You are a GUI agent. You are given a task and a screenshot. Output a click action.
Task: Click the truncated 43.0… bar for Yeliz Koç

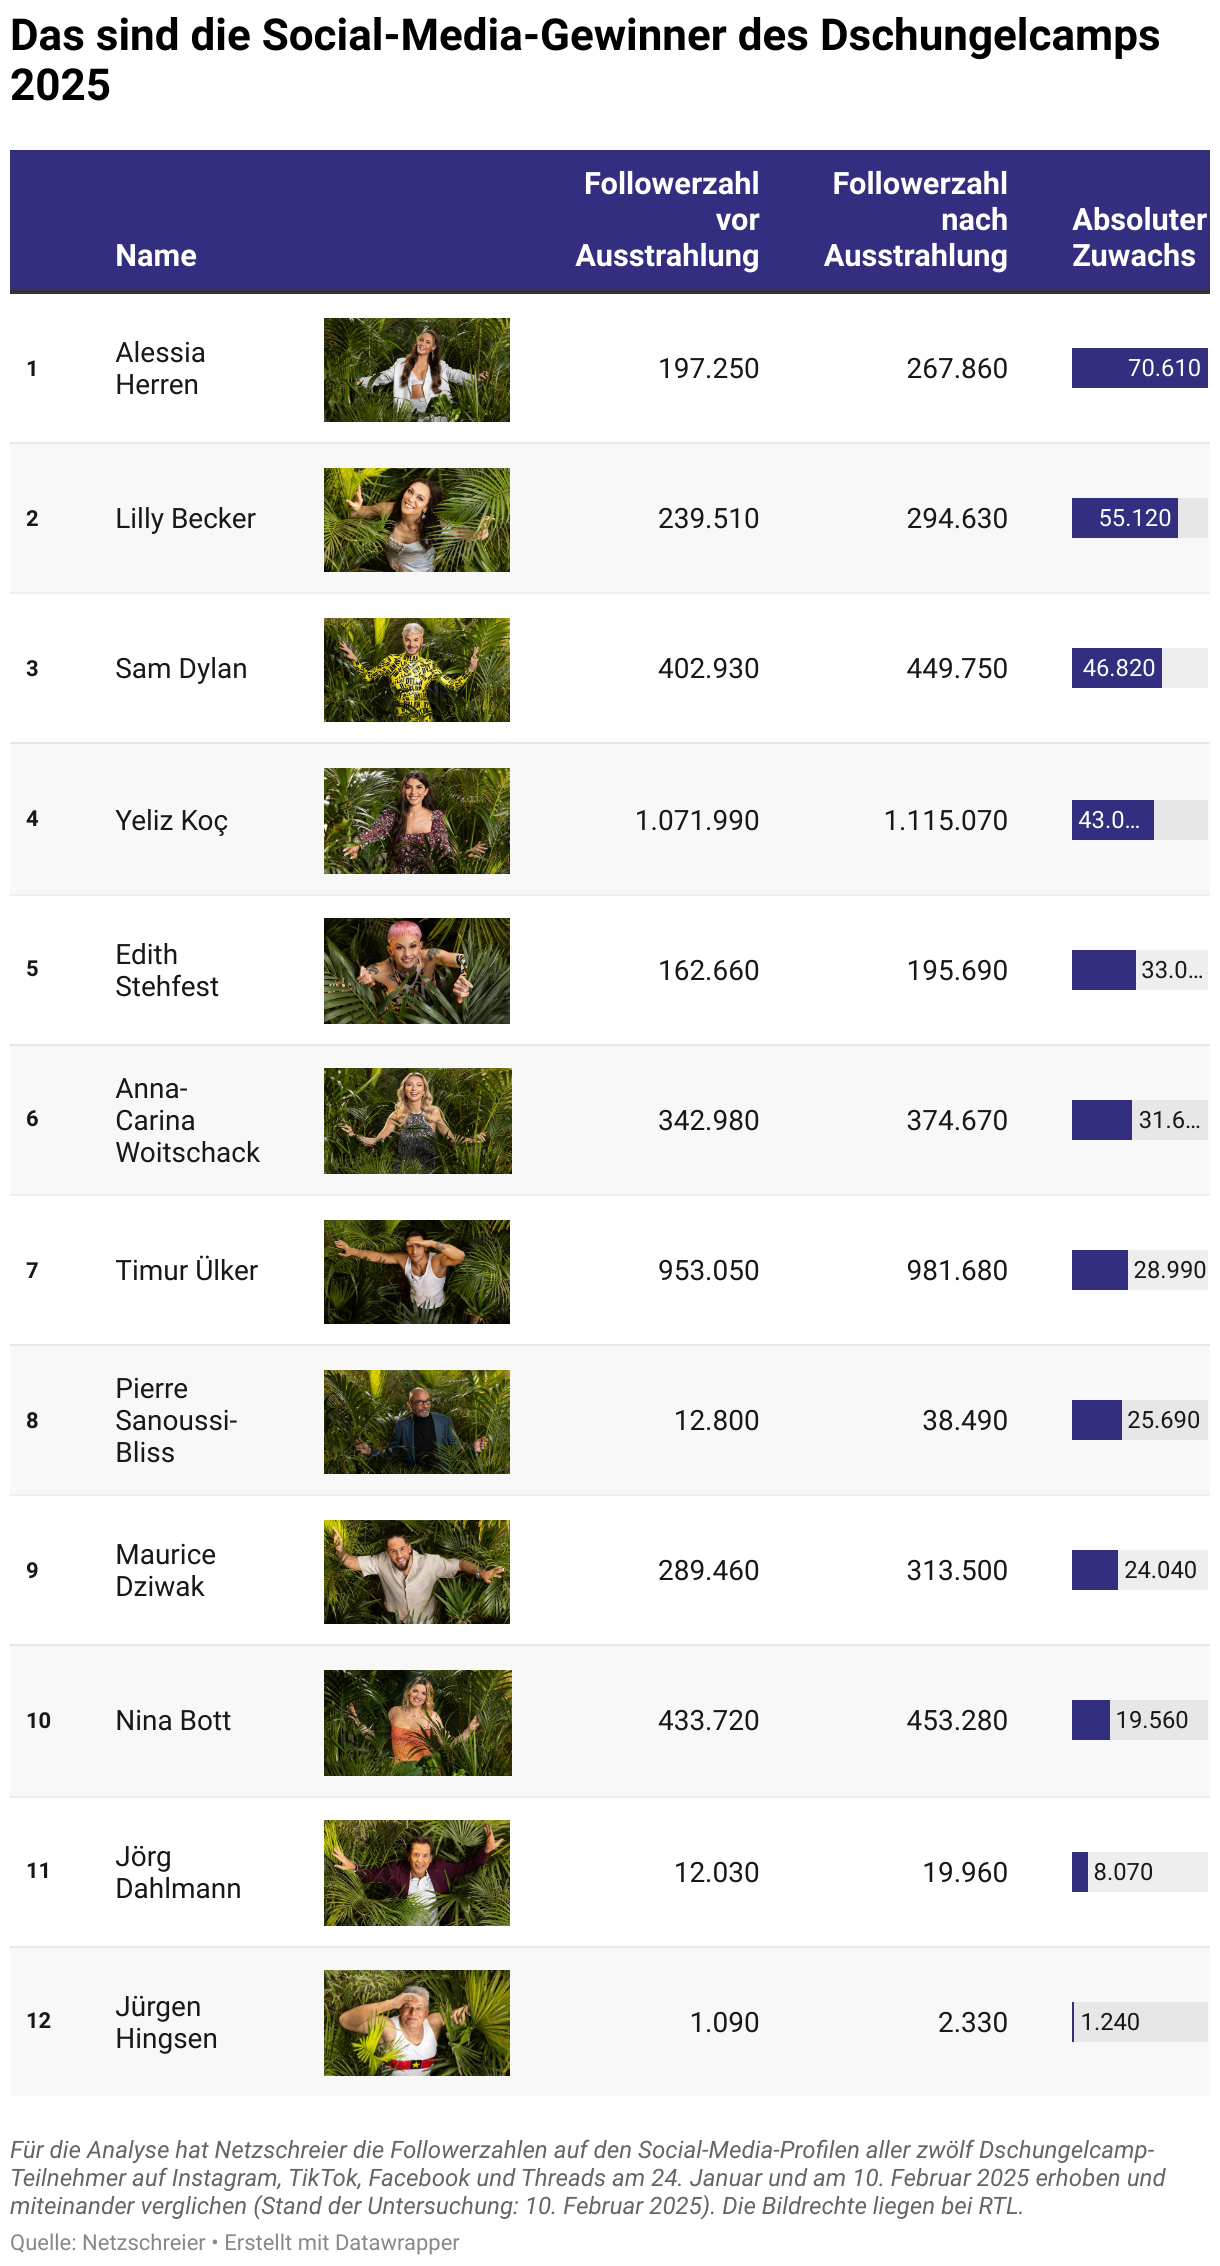1112,820
